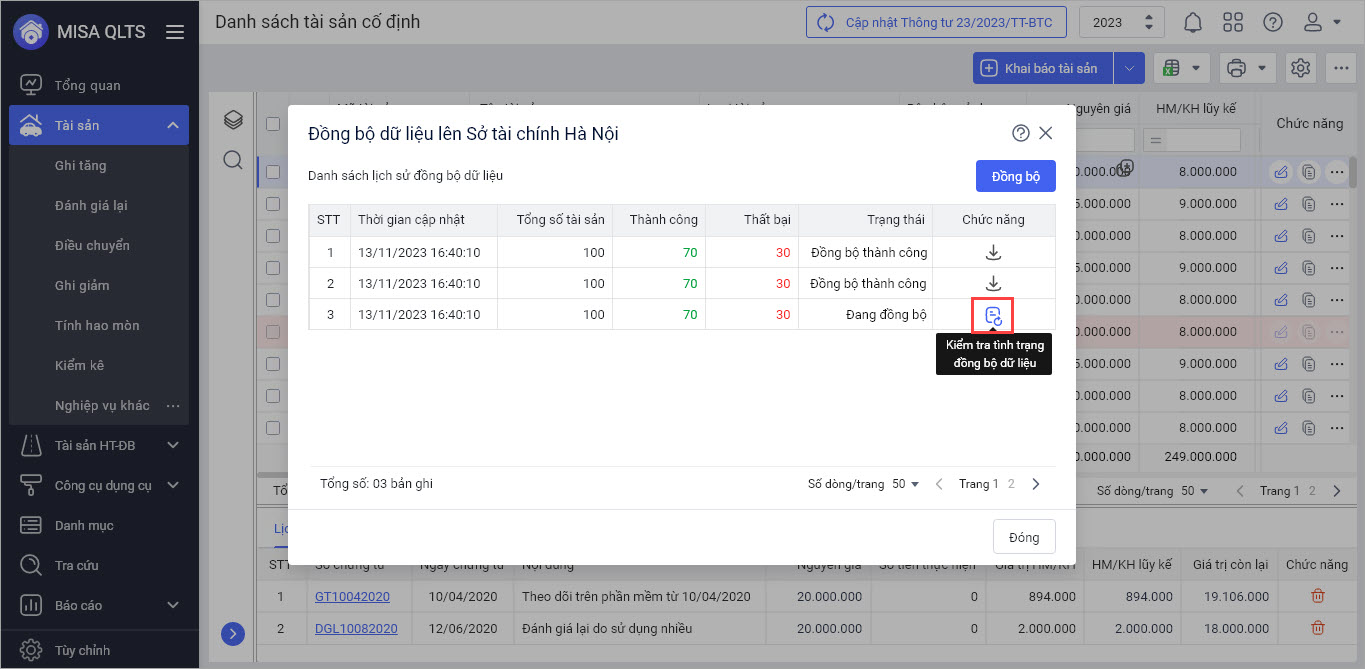Viewport: 1365px width, 669px height.
Task: Click the layers icon left of table
Action: pos(233,120)
